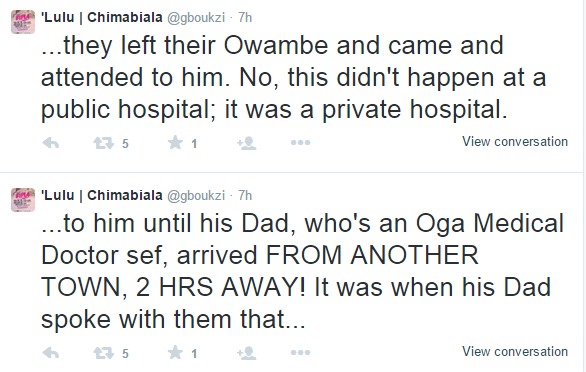Open @gboukzi handle on second tweet
Viewport: 586px width, 372px height.
coord(196,196)
